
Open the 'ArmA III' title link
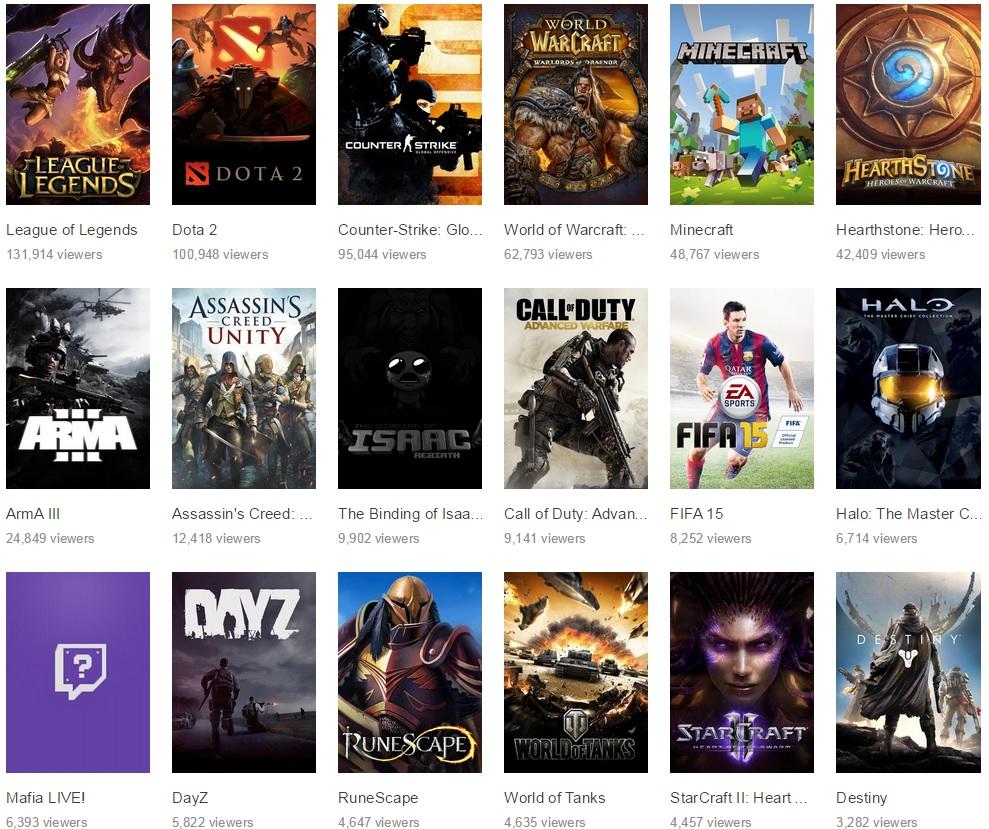pyautogui.click(x=33, y=514)
